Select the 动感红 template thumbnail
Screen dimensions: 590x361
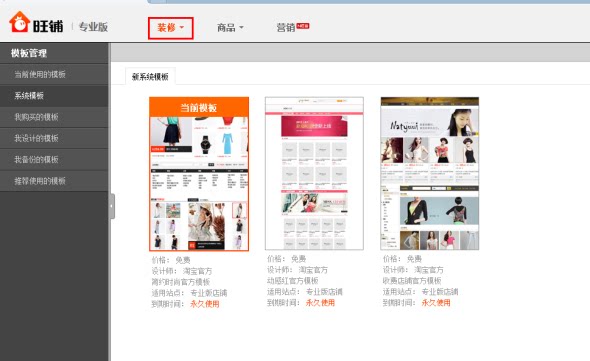point(314,173)
